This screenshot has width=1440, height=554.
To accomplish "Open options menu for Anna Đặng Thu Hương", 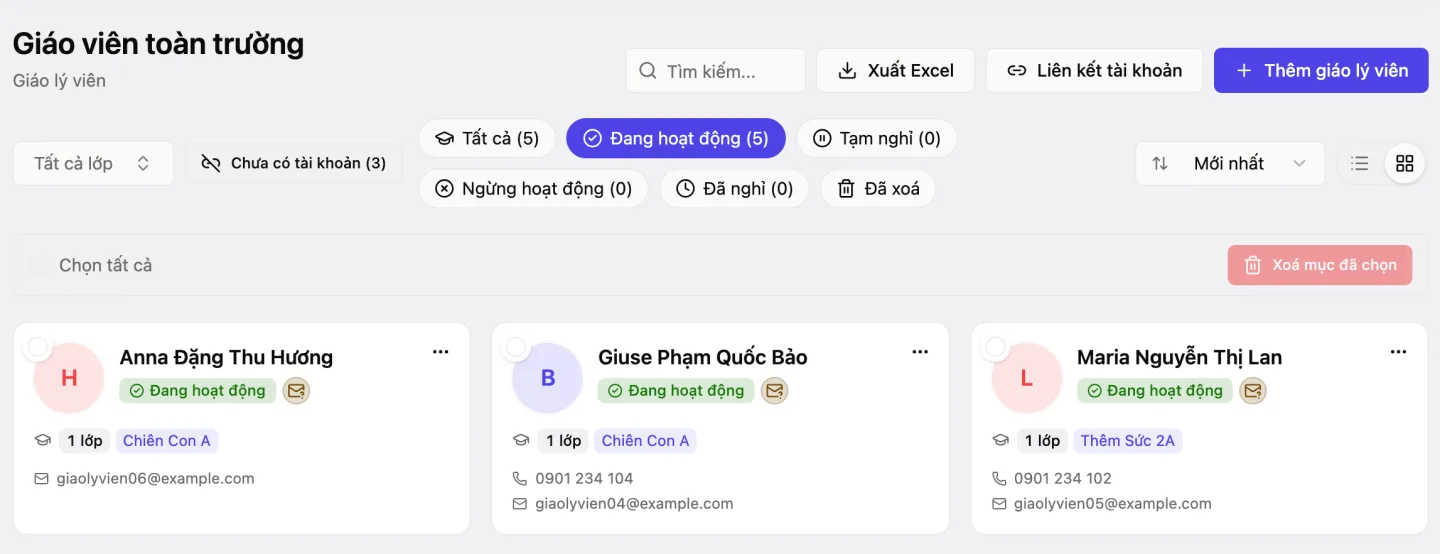I will coord(441,352).
